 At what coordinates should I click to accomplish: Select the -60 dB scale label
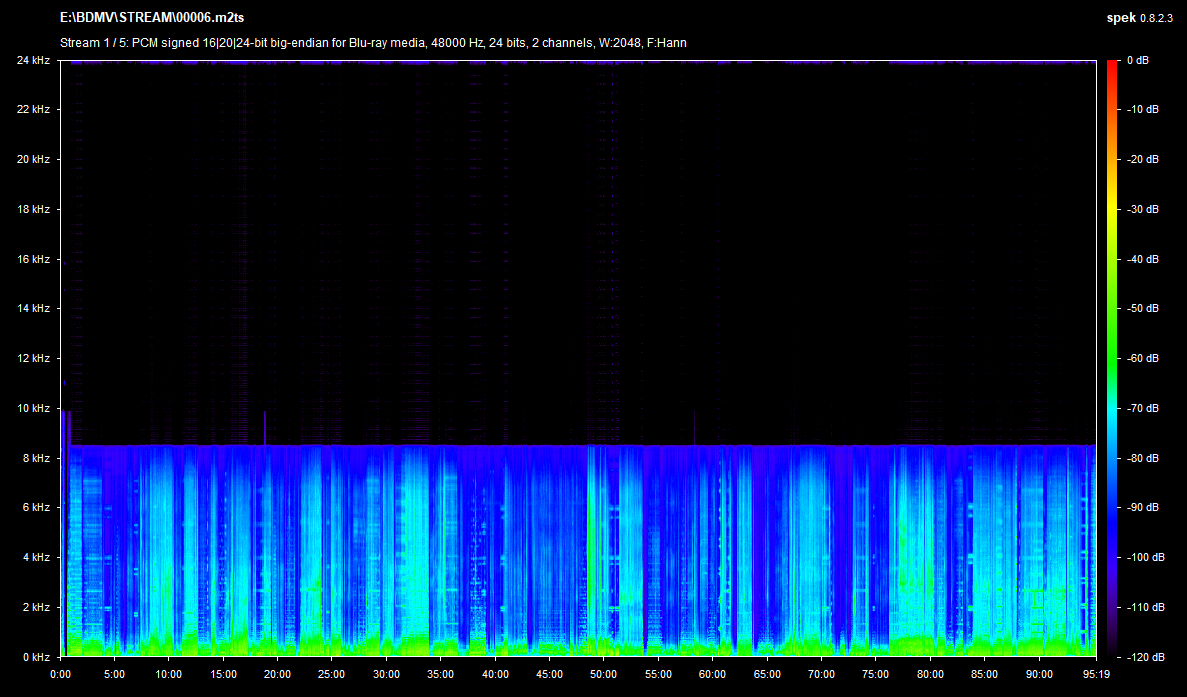click(1143, 358)
